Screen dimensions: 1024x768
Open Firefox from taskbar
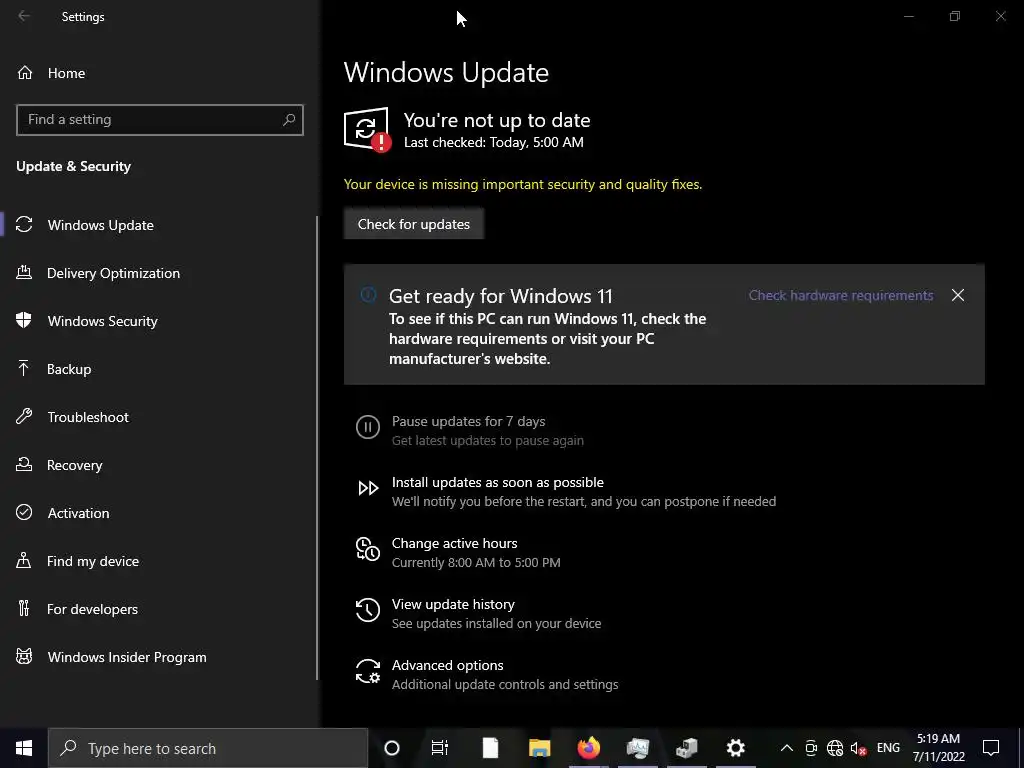point(588,748)
